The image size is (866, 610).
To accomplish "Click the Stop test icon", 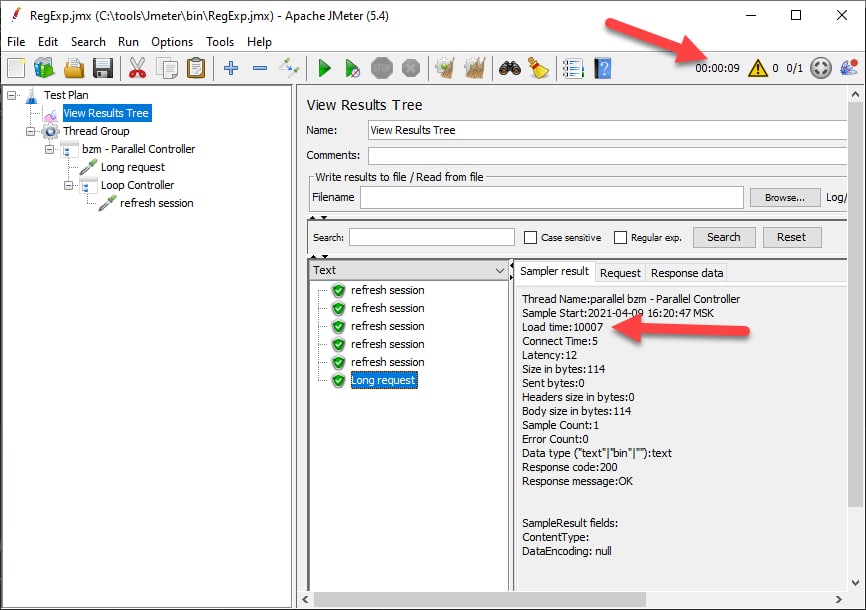I will click(382, 69).
